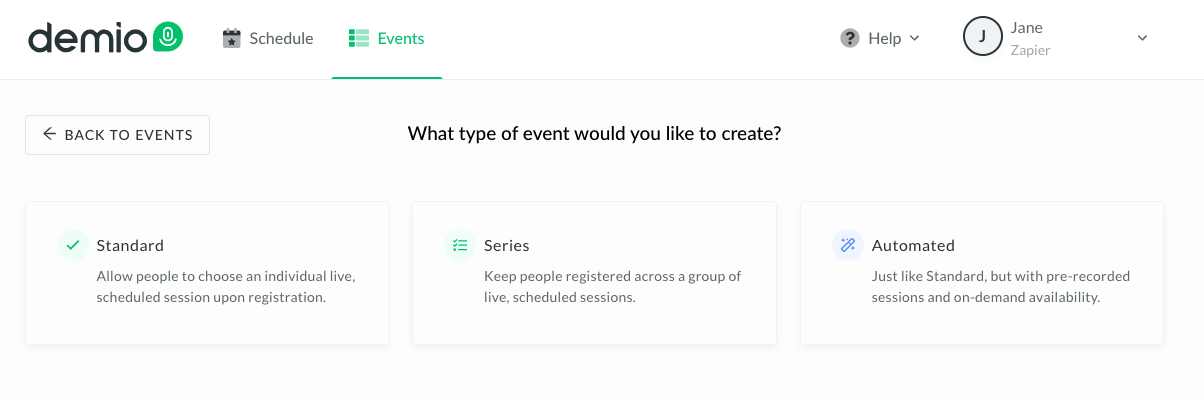Open the Jane Zapier account dropdown
This screenshot has width=1204, height=401.
1055,39
